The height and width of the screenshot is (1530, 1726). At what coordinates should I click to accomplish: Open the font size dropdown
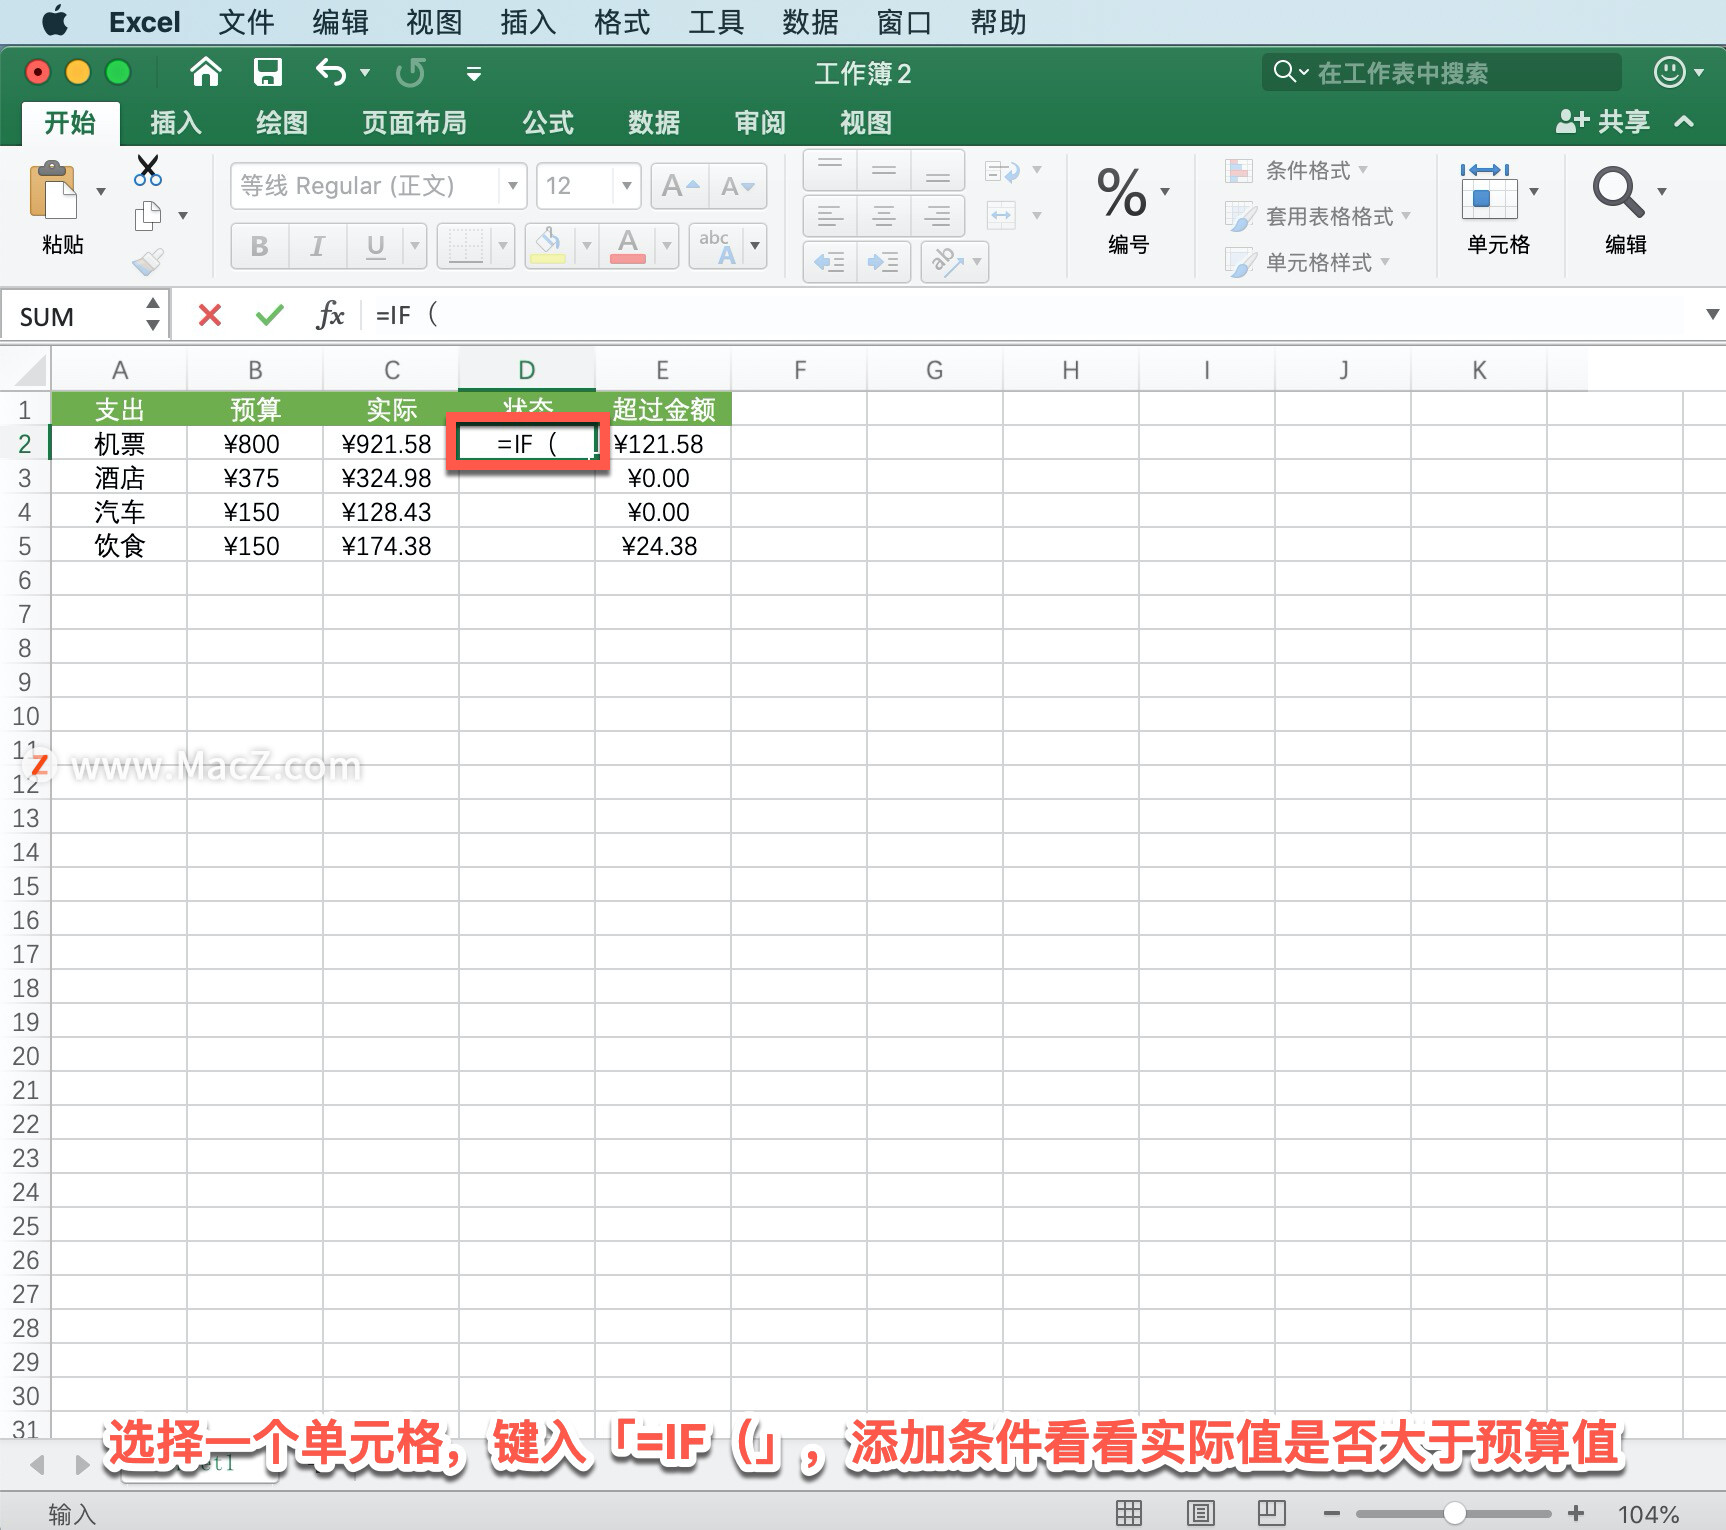click(x=626, y=186)
